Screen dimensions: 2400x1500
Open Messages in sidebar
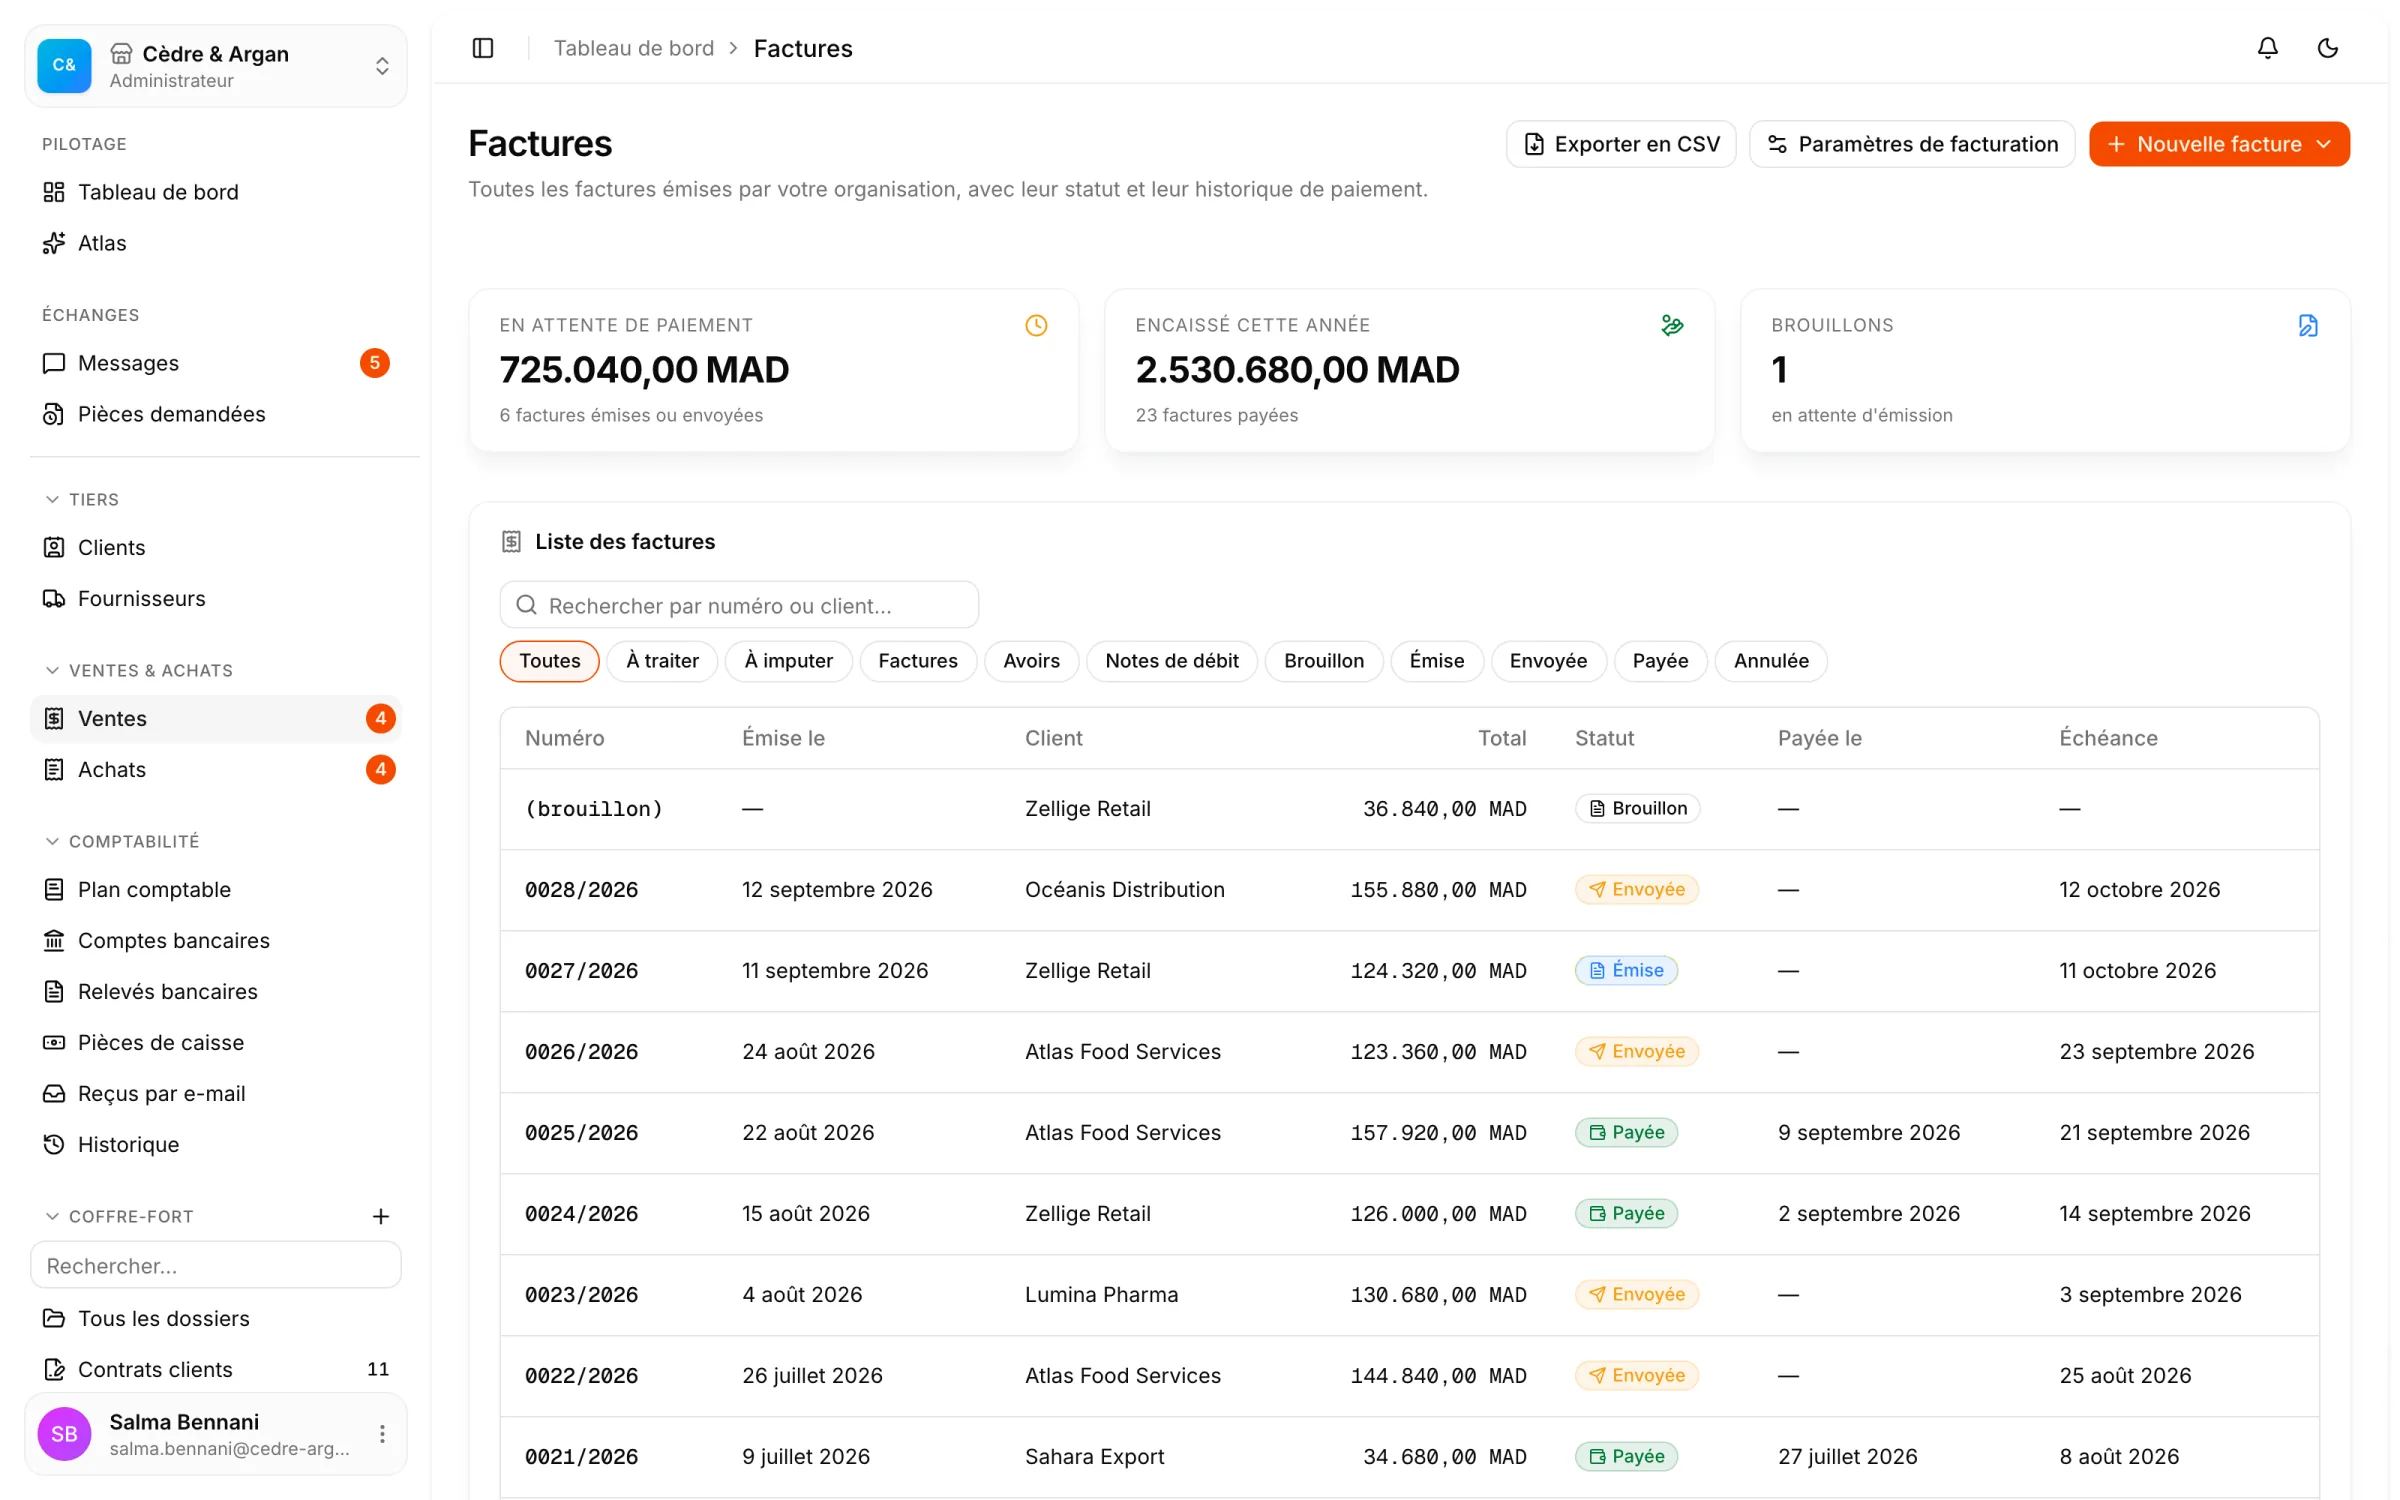point(216,363)
